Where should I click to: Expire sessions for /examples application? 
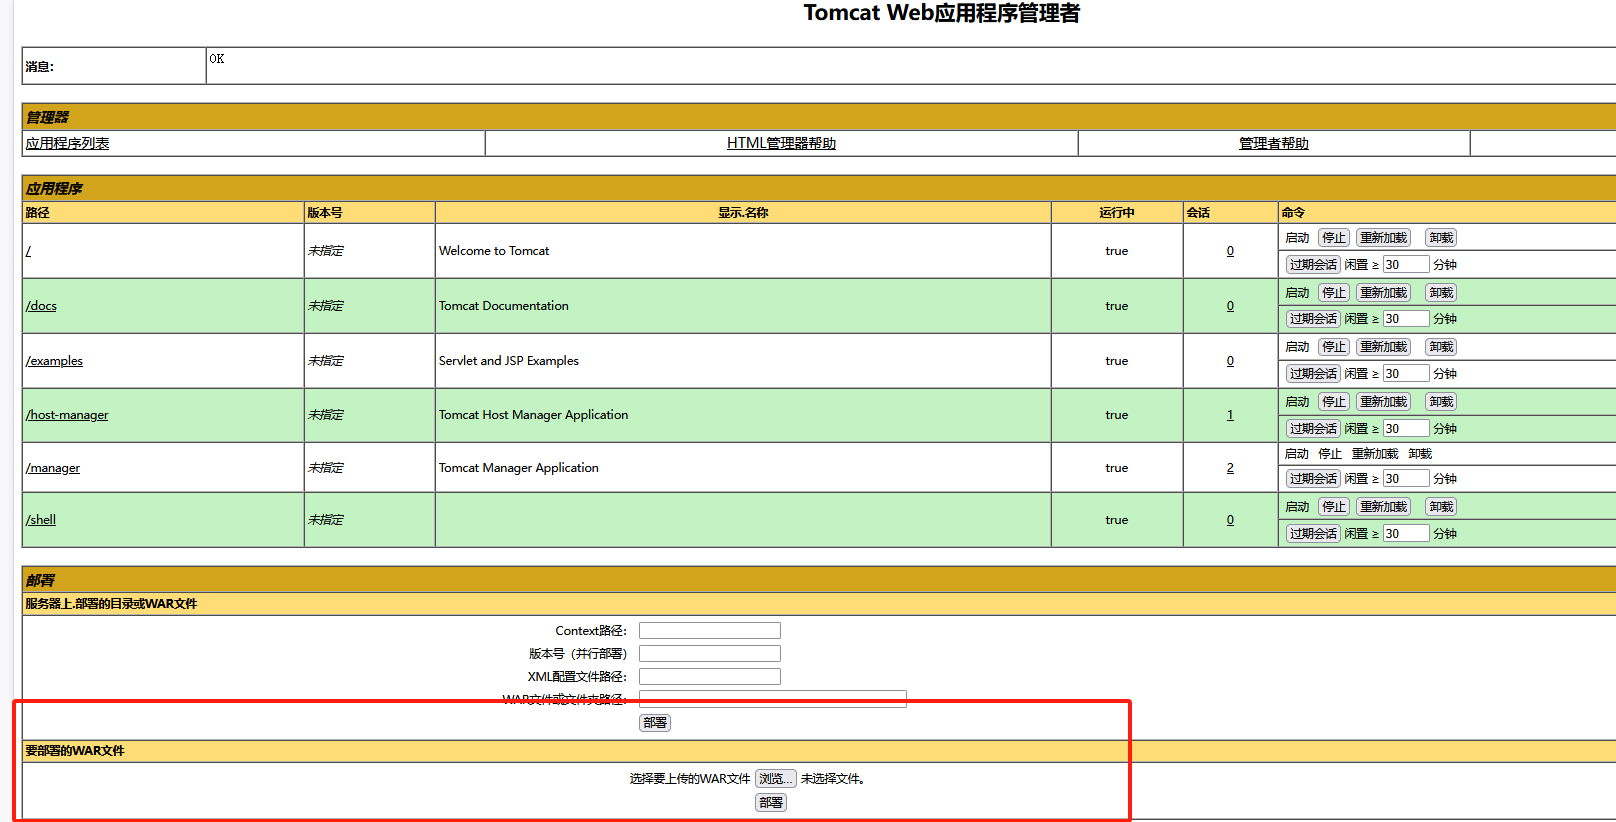1313,374
